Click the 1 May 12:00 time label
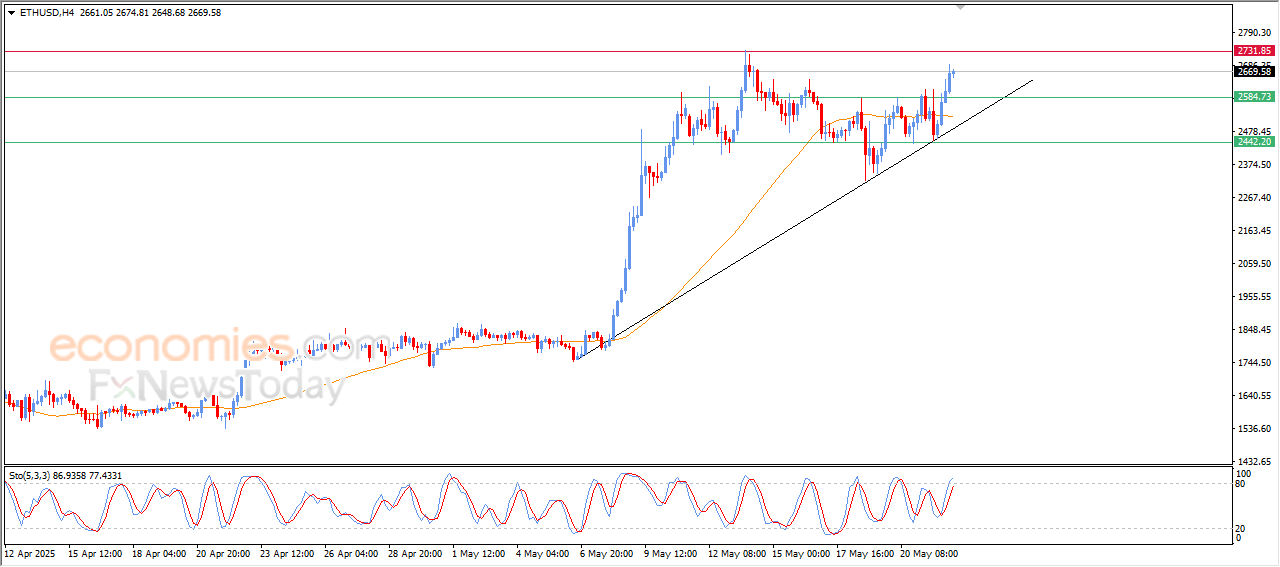Viewport: 1280px width, 567px height. pyautogui.click(x=477, y=552)
